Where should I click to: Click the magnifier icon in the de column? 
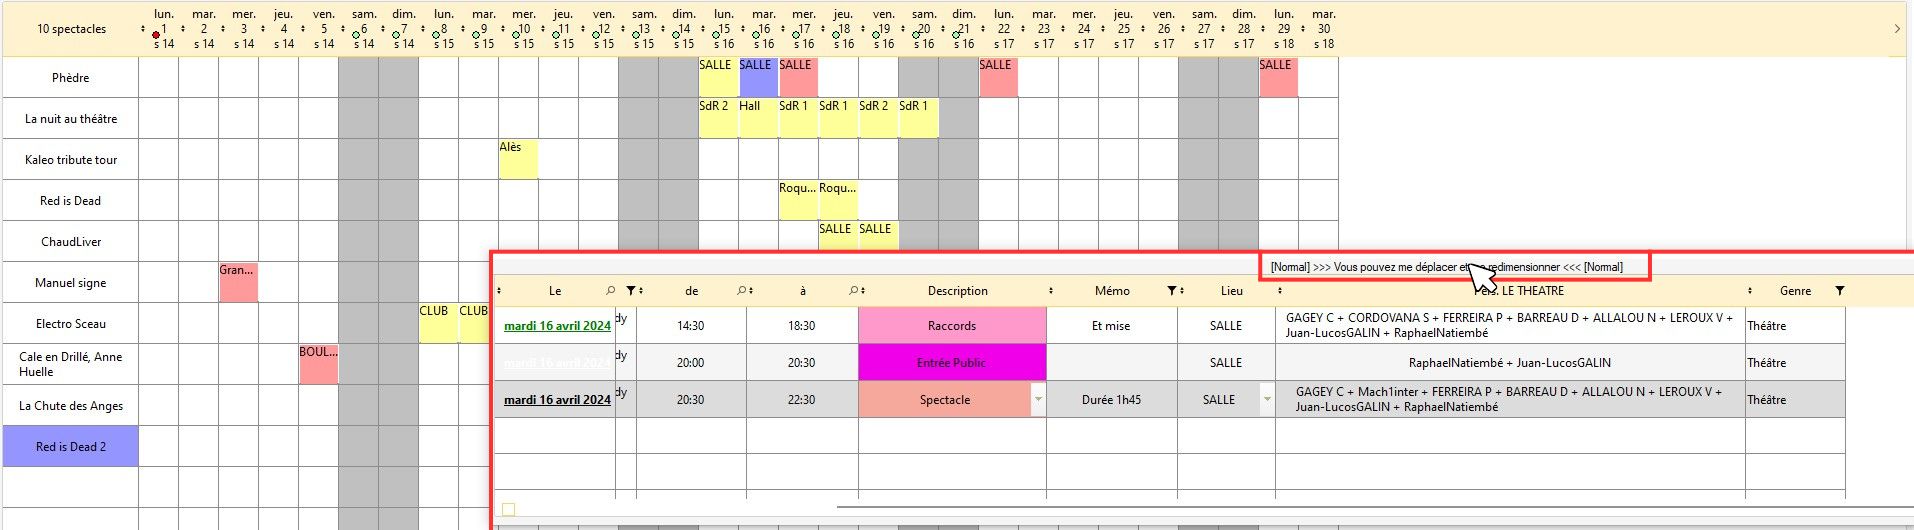click(742, 291)
